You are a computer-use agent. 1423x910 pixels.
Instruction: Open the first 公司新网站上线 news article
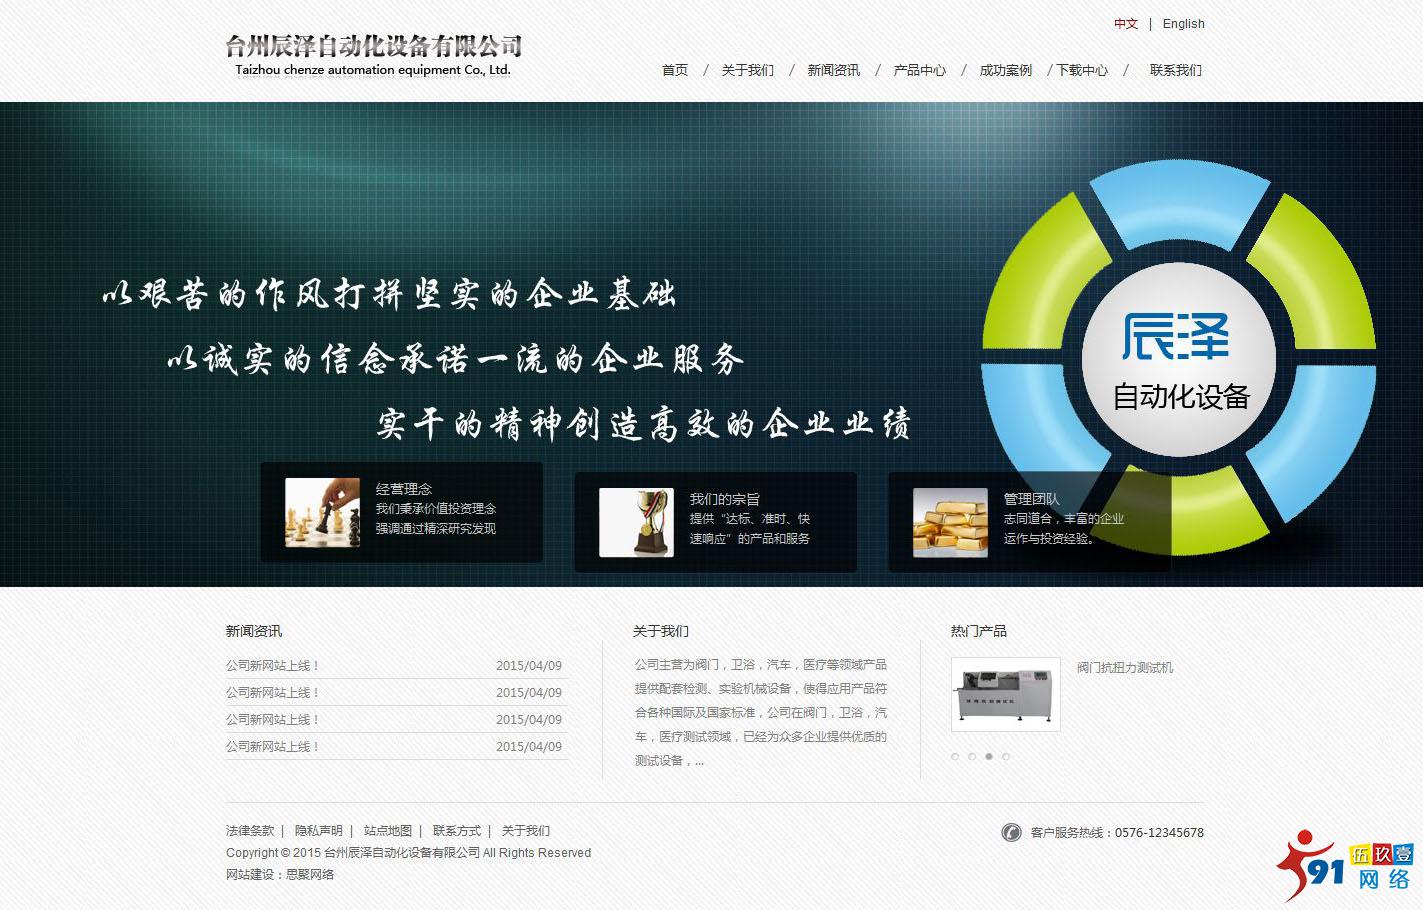(272, 665)
